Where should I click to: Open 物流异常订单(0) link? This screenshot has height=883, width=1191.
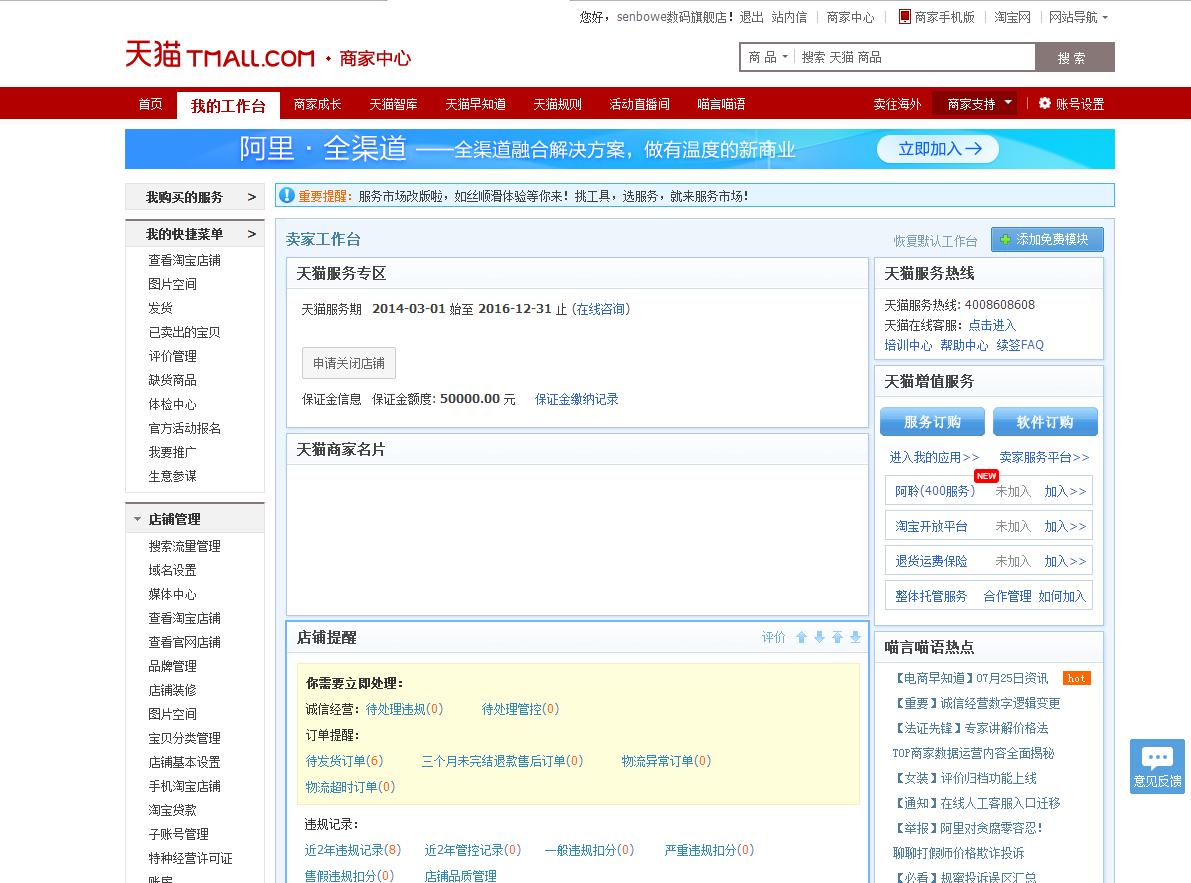click(x=666, y=761)
